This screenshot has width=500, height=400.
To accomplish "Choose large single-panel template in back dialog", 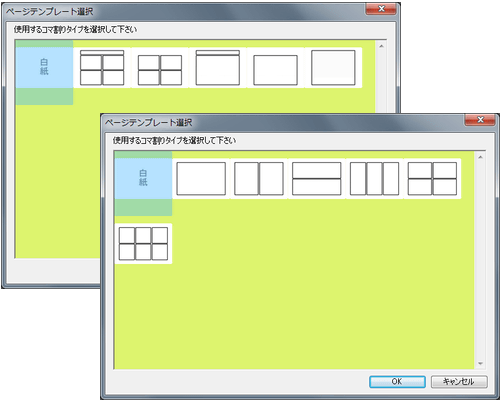I will tap(333, 68).
